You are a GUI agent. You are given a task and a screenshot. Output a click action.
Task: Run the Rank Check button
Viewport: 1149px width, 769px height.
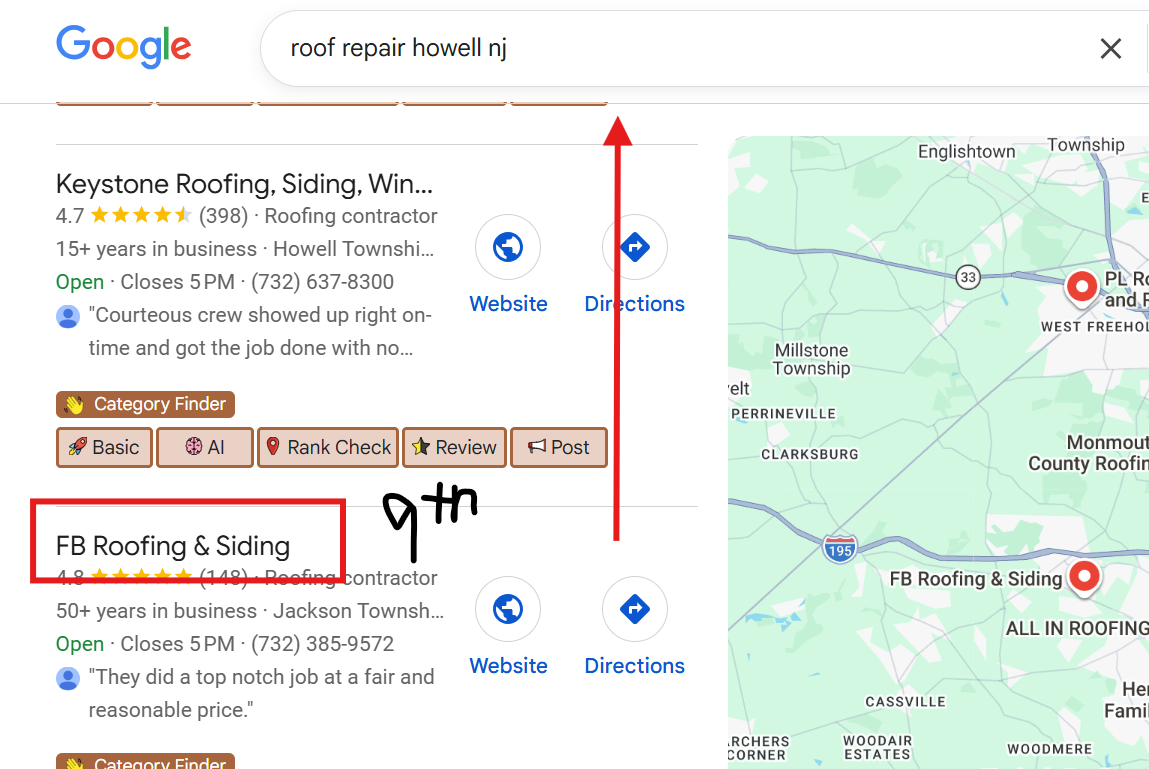click(x=328, y=447)
